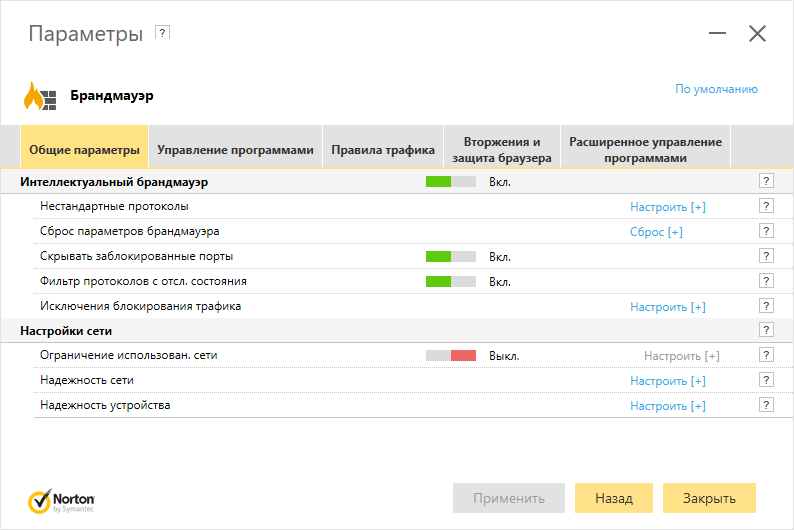
Task: Expand Настроить [+] for Исключения блокирования трафика
Action: tap(667, 307)
